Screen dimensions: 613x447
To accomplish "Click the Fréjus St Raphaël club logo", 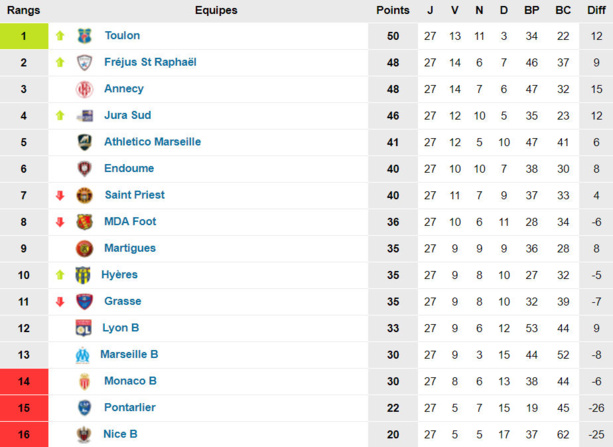I will [84, 62].
